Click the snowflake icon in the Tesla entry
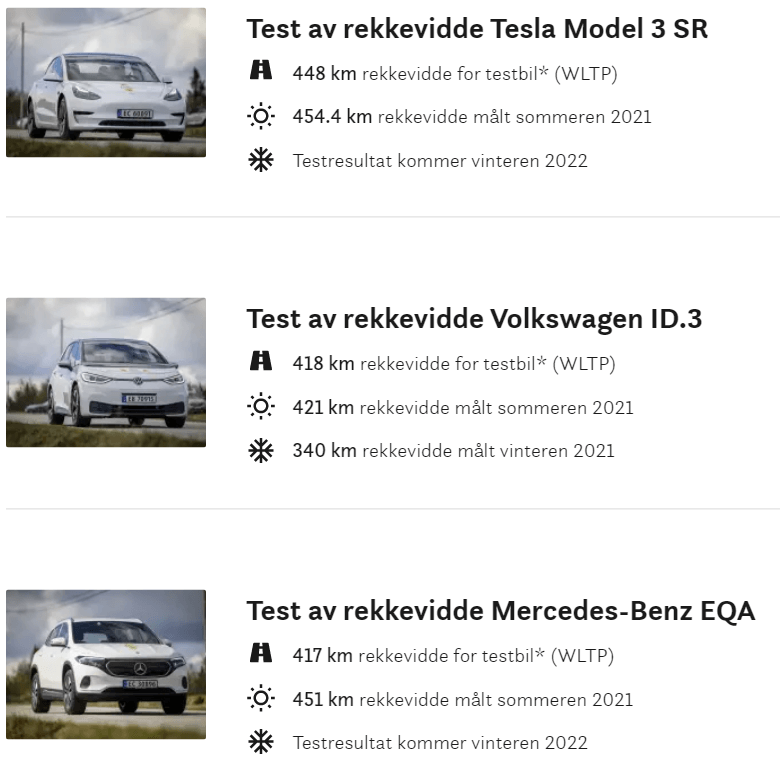 coord(260,160)
